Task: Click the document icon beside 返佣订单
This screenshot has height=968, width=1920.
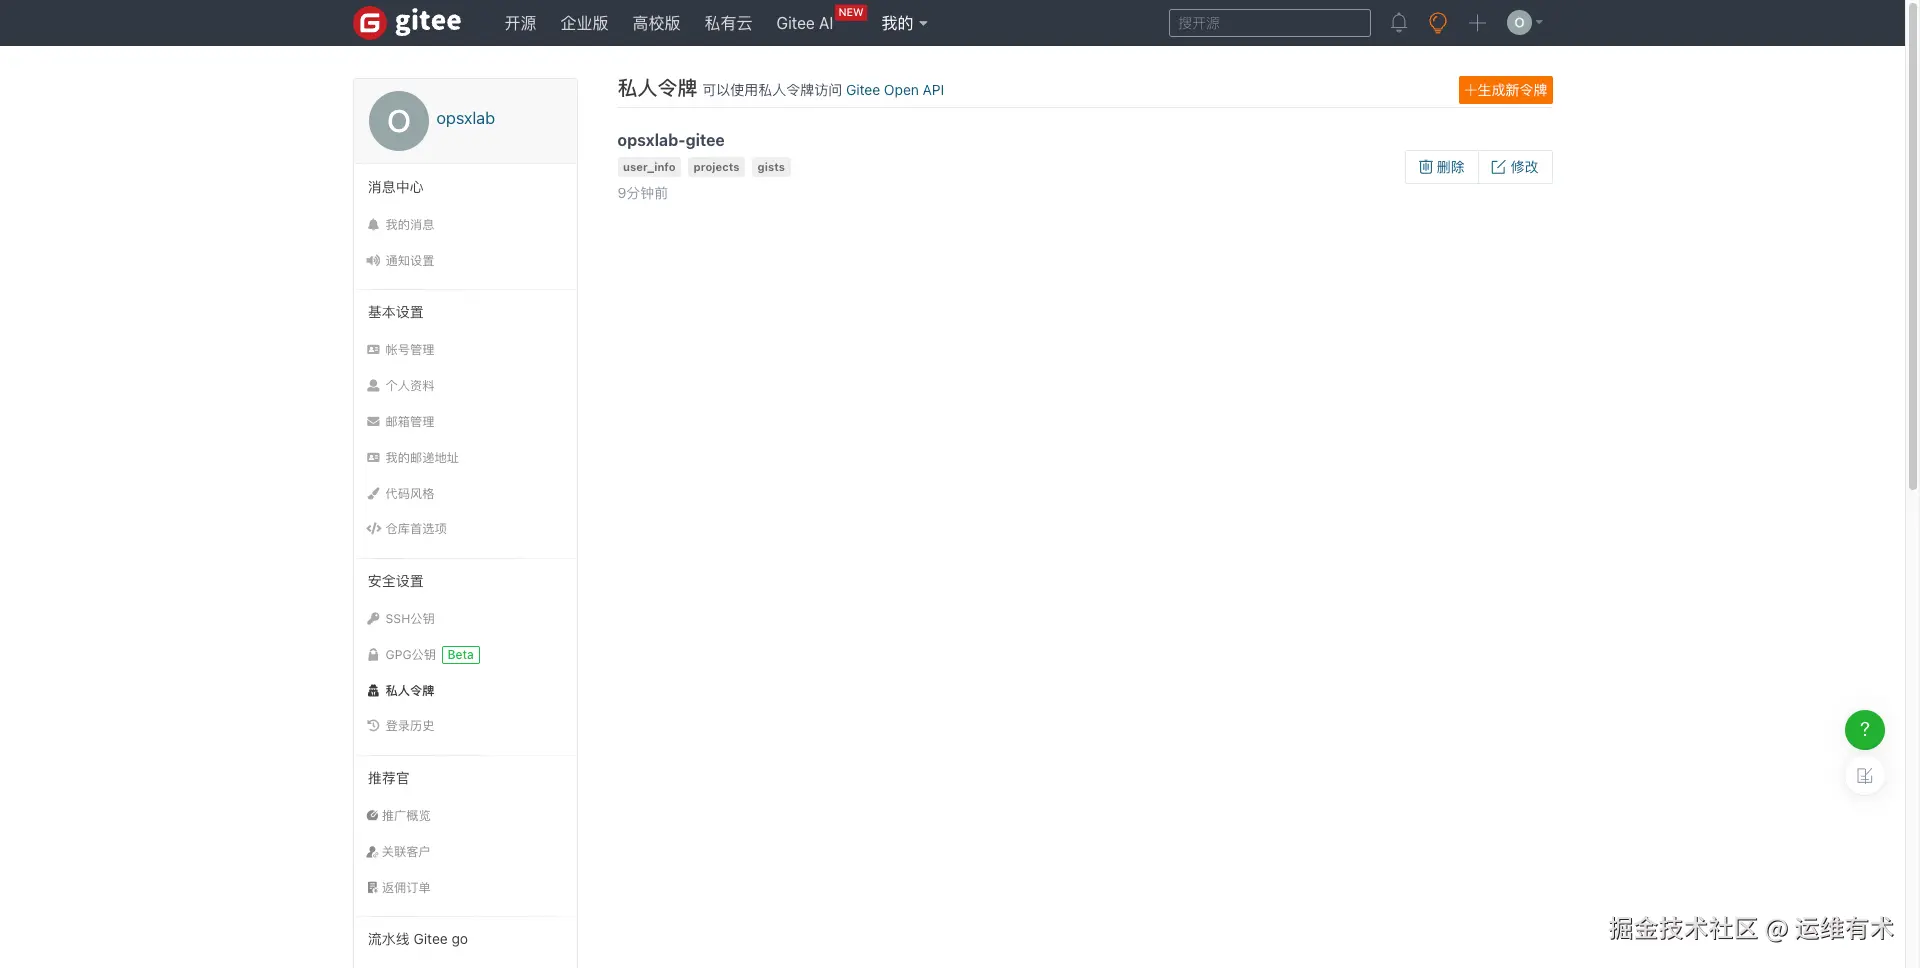Action: tap(372, 888)
